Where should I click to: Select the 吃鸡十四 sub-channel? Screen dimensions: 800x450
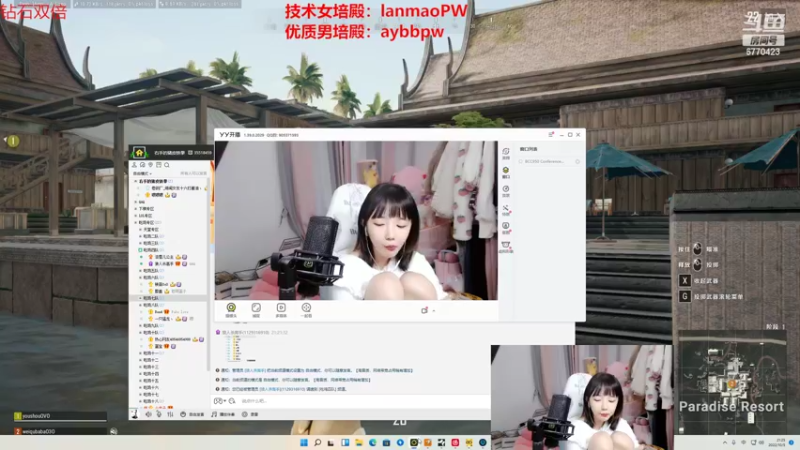coord(151,373)
